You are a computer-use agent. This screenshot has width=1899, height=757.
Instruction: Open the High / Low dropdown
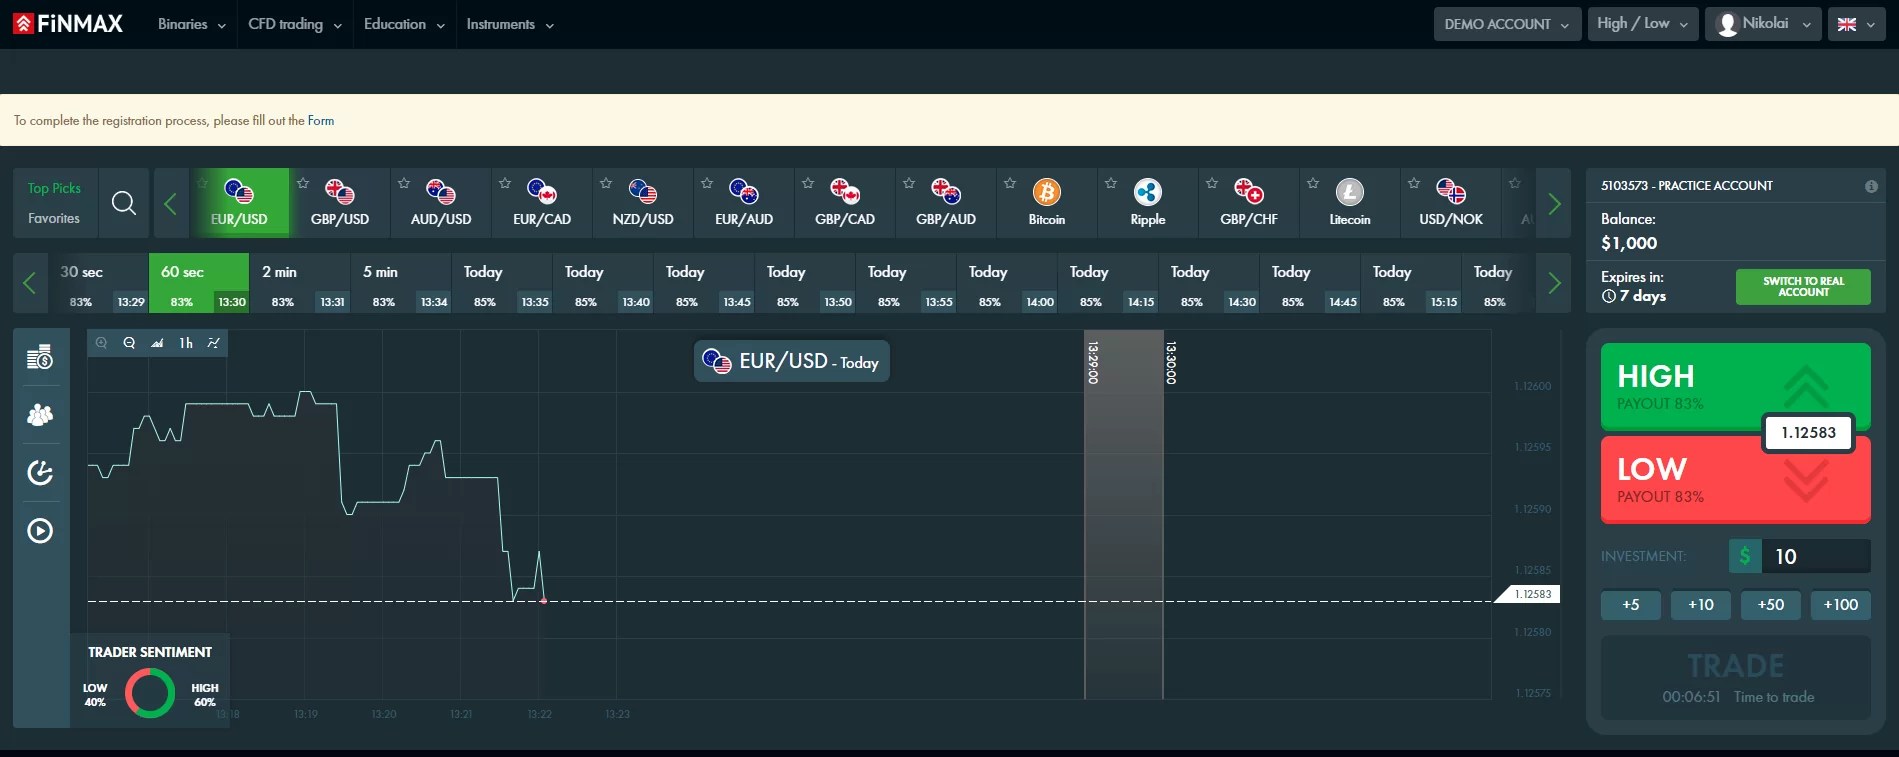(1643, 24)
